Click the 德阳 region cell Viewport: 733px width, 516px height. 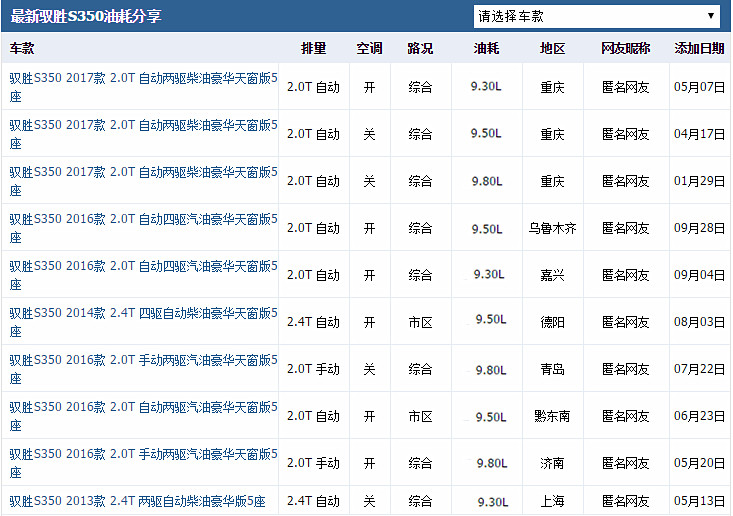click(552, 322)
